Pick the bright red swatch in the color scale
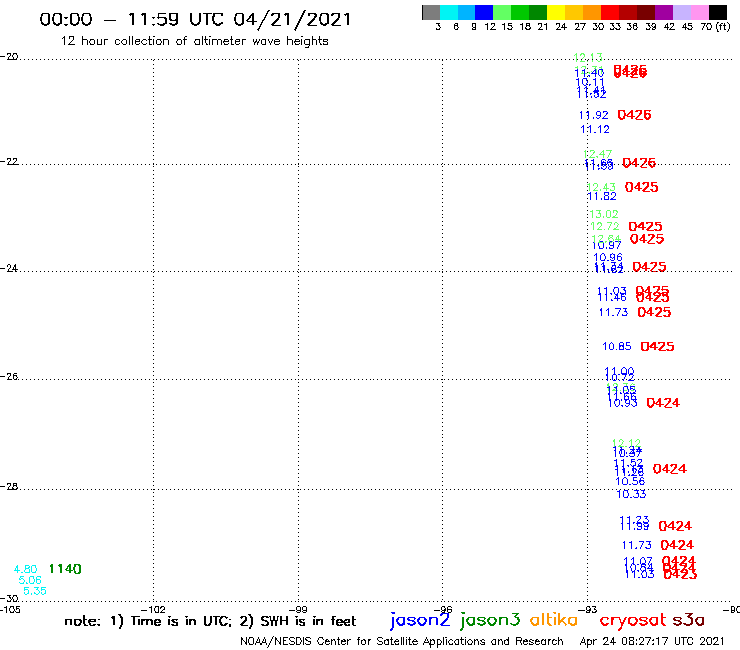 610,12
